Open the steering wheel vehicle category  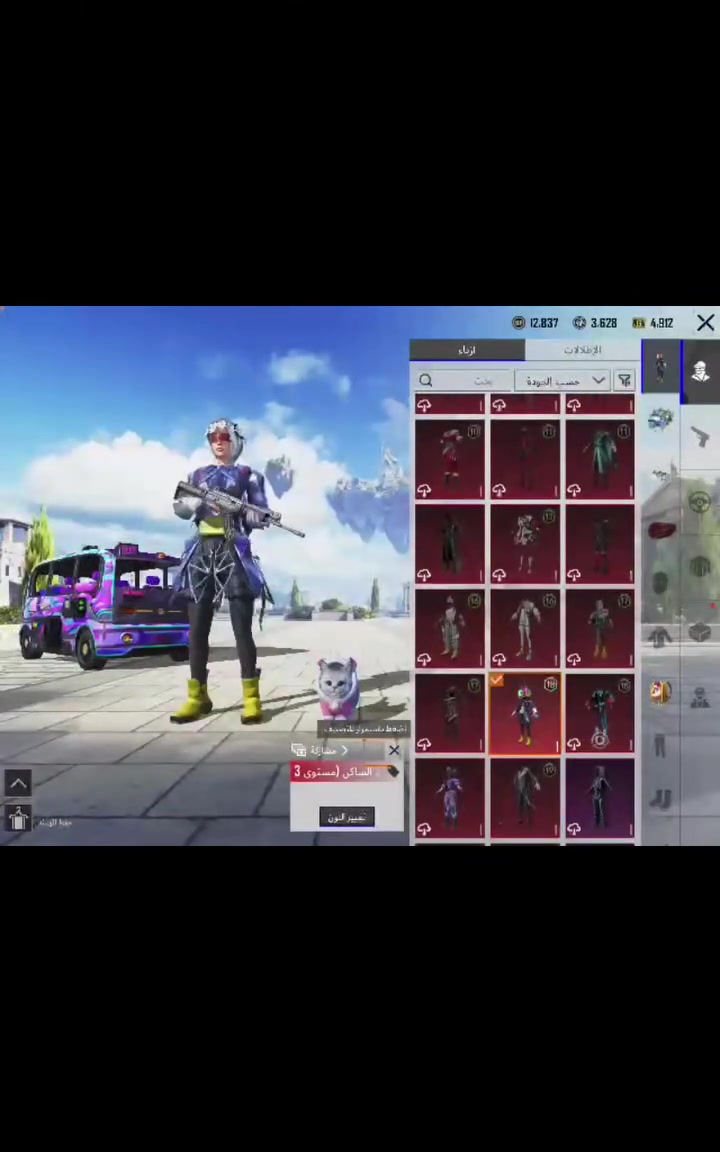click(x=700, y=501)
